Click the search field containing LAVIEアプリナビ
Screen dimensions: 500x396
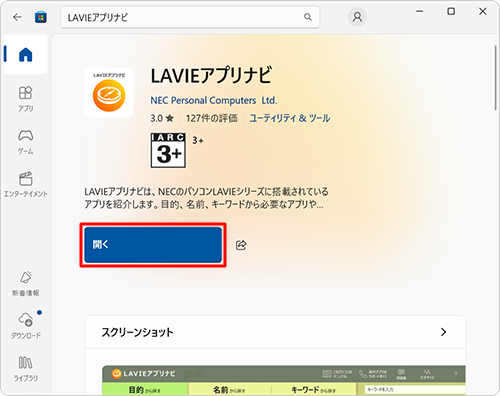pos(190,17)
